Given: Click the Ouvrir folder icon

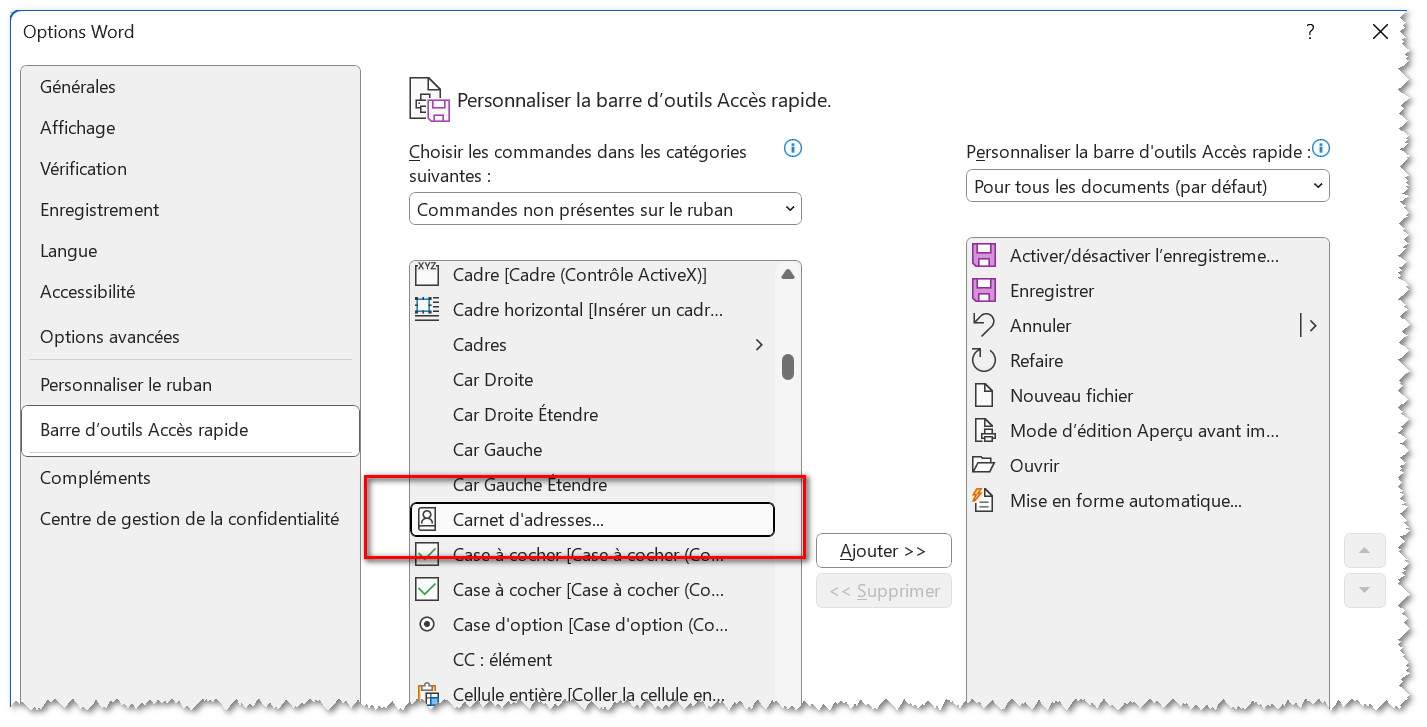Looking at the screenshot, I should (x=984, y=466).
